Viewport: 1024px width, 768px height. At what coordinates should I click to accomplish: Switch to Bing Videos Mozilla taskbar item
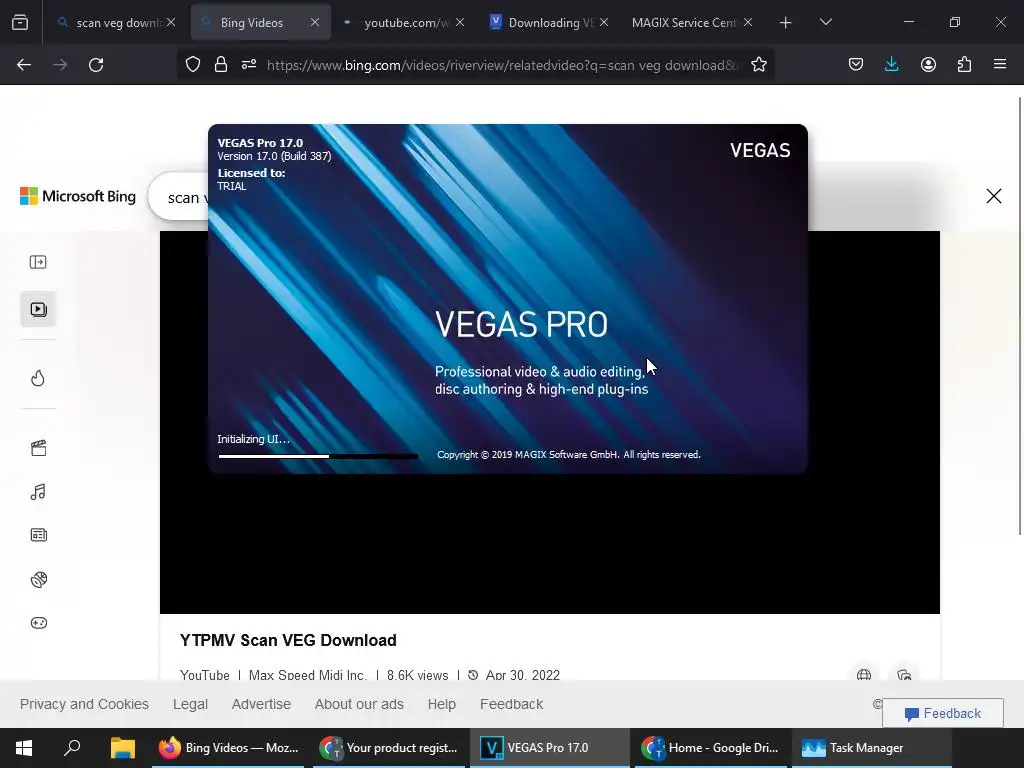click(x=229, y=748)
